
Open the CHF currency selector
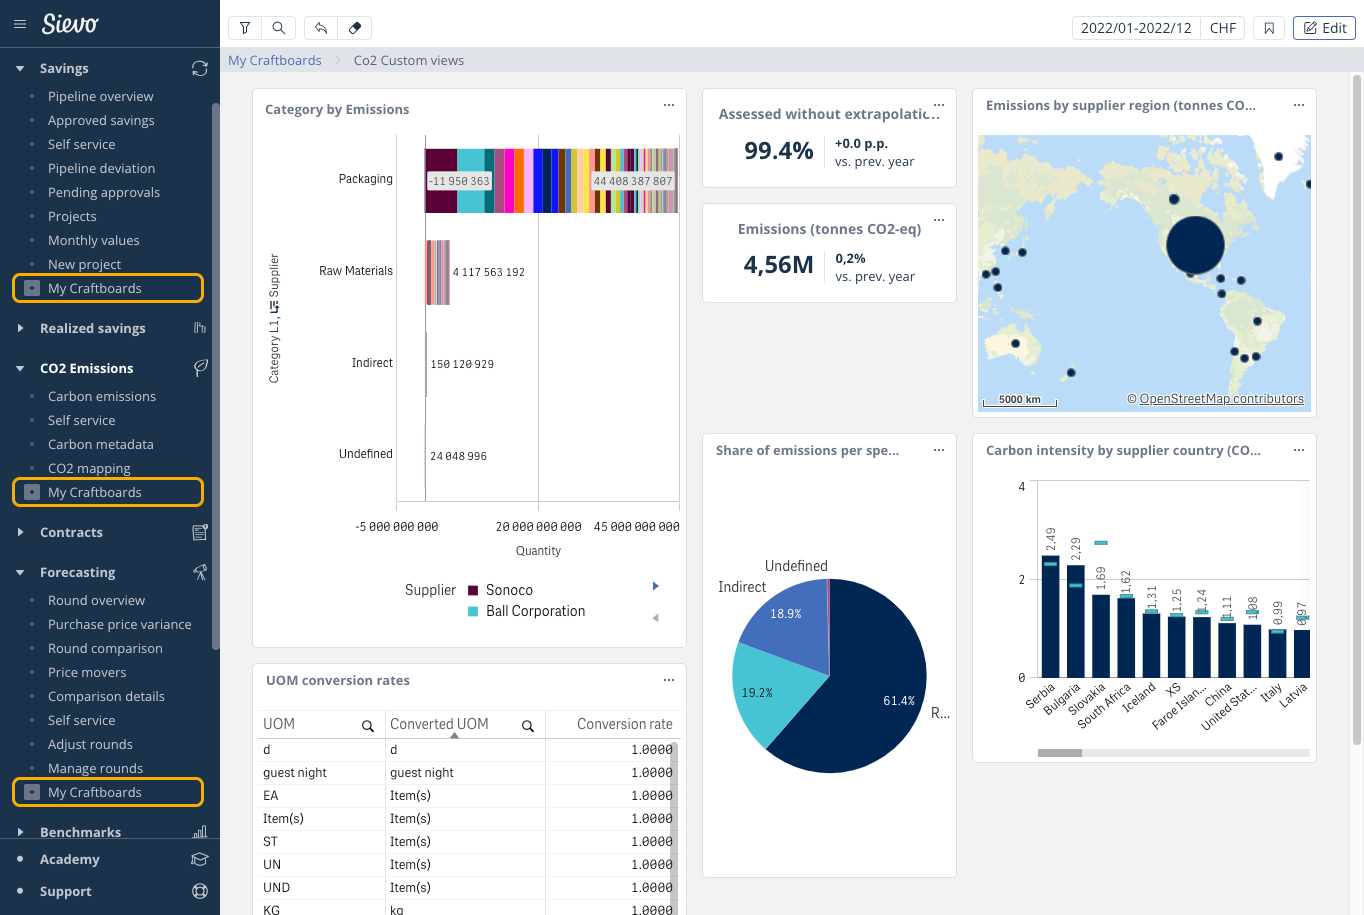coord(1222,28)
